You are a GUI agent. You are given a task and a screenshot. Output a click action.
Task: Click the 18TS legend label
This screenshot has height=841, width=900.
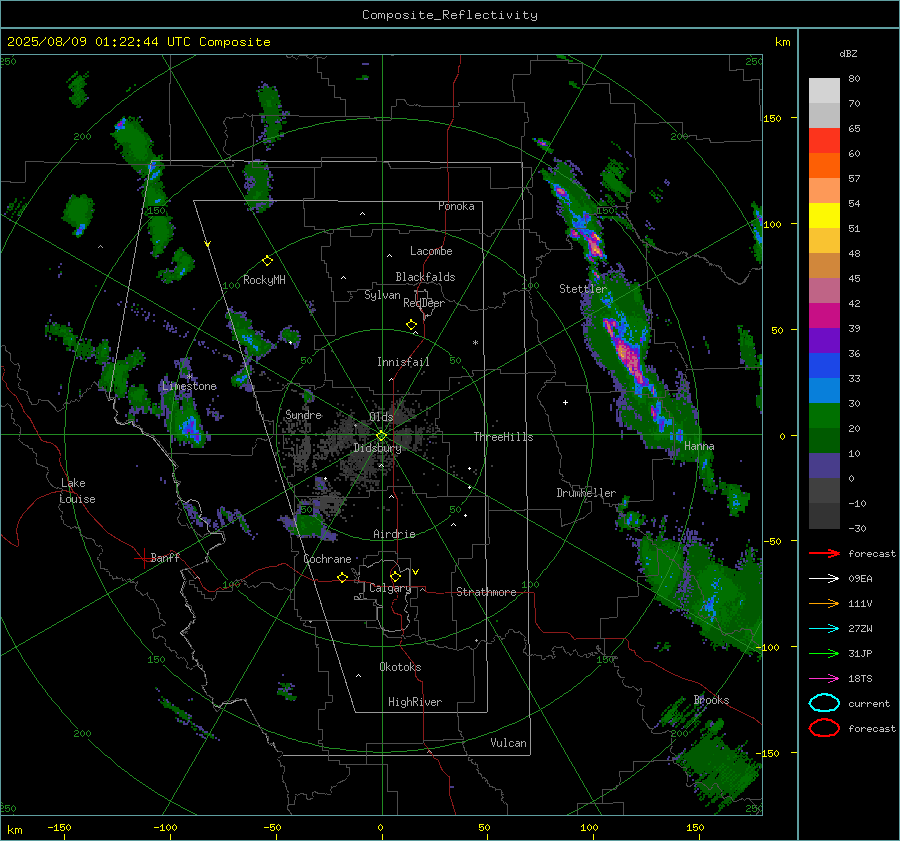tap(860, 679)
